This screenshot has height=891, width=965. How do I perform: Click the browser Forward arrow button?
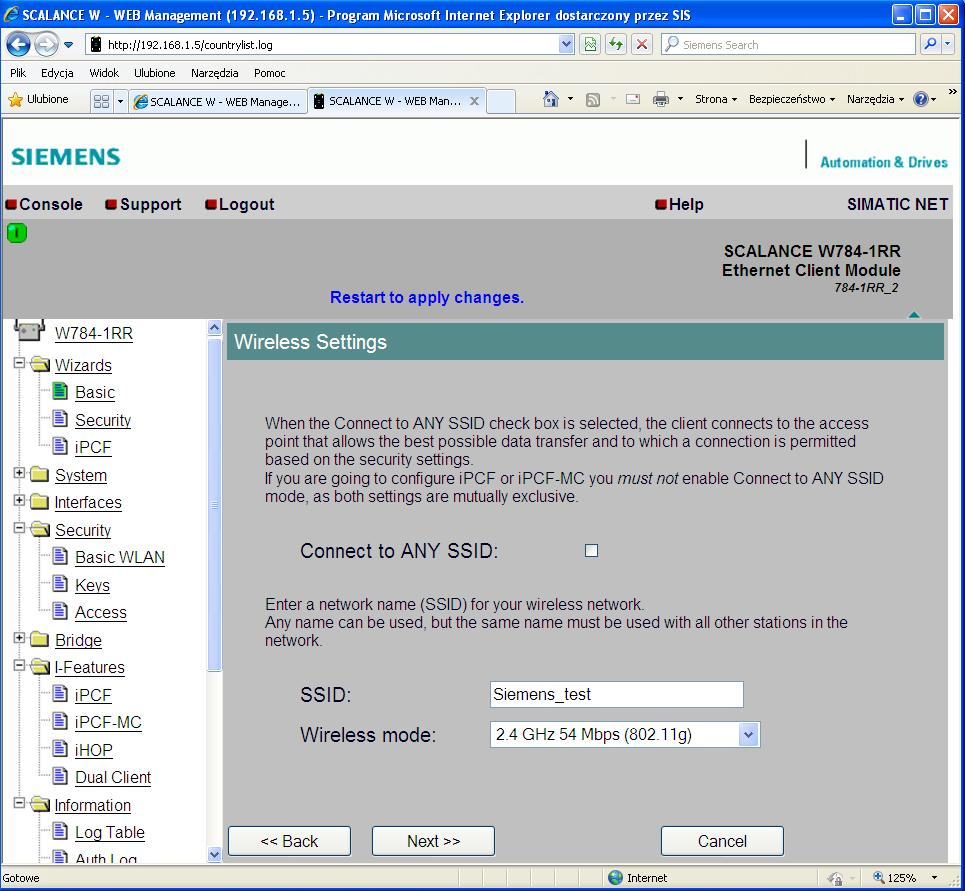[x=46, y=44]
